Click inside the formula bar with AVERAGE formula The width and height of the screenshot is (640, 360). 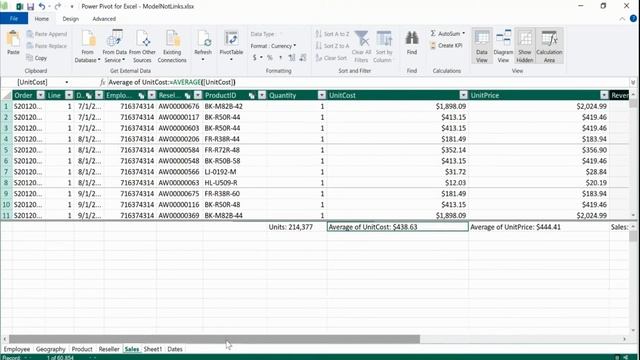pos(367,82)
